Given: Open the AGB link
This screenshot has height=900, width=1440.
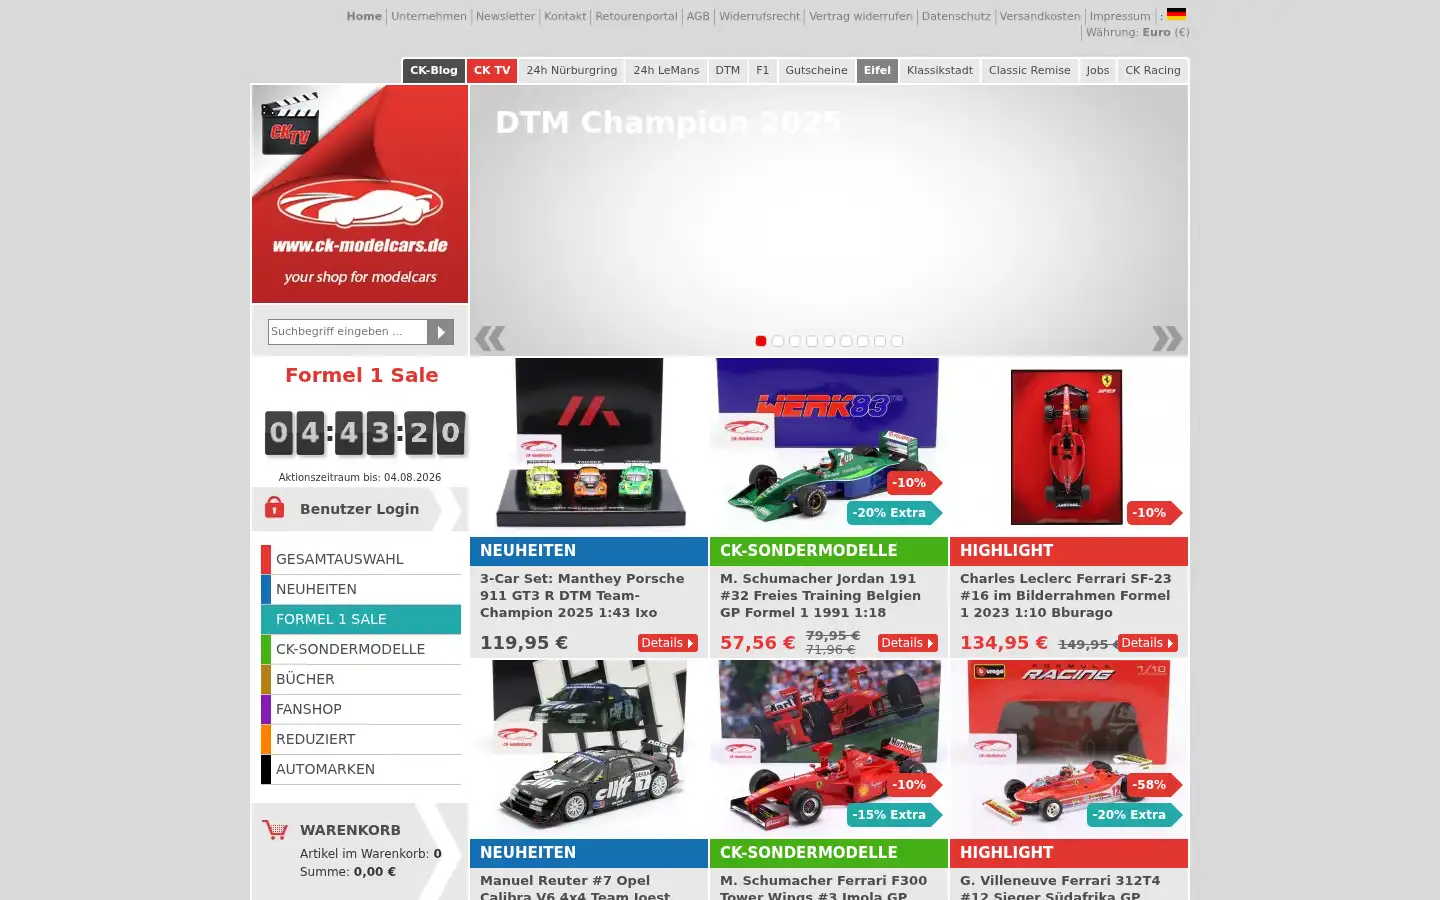Looking at the screenshot, I should click(698, 16).
